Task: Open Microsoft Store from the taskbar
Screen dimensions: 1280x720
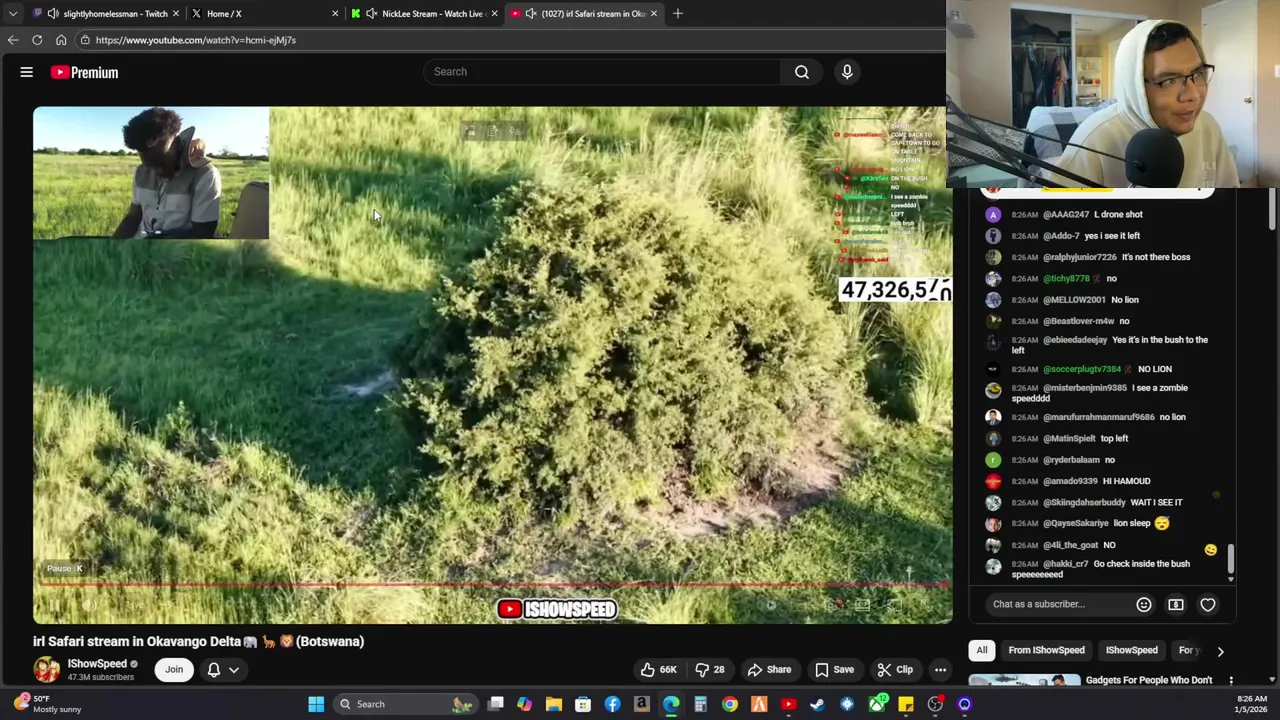Action: 583,704
